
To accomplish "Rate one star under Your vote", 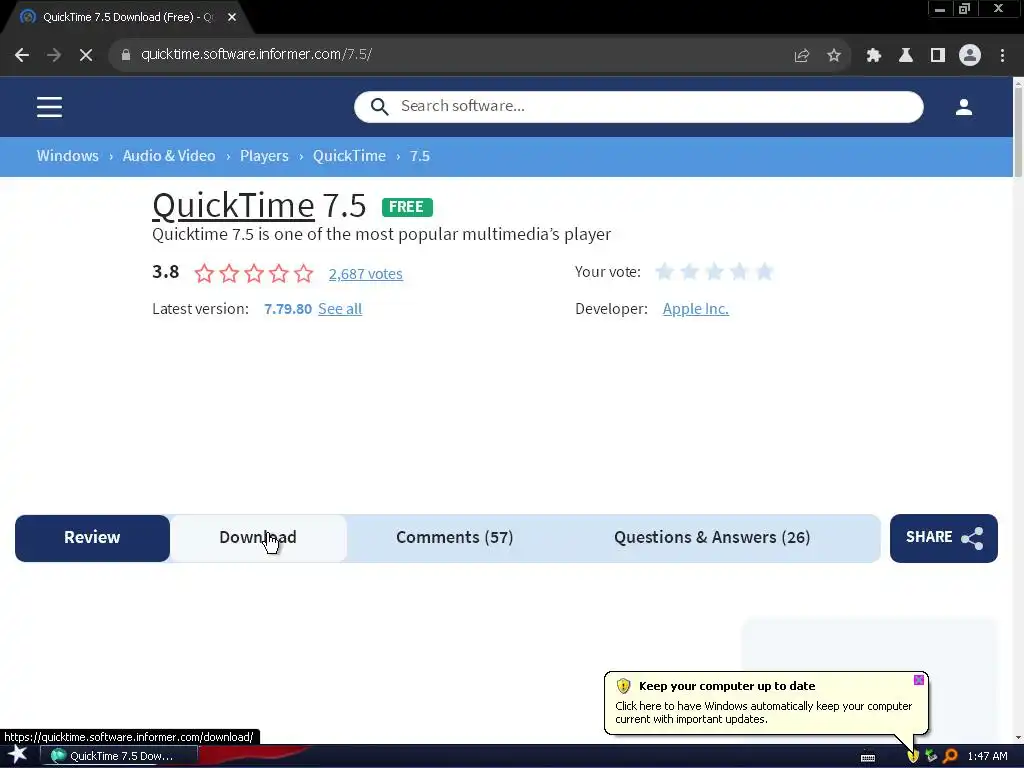I will pos(665,271).
